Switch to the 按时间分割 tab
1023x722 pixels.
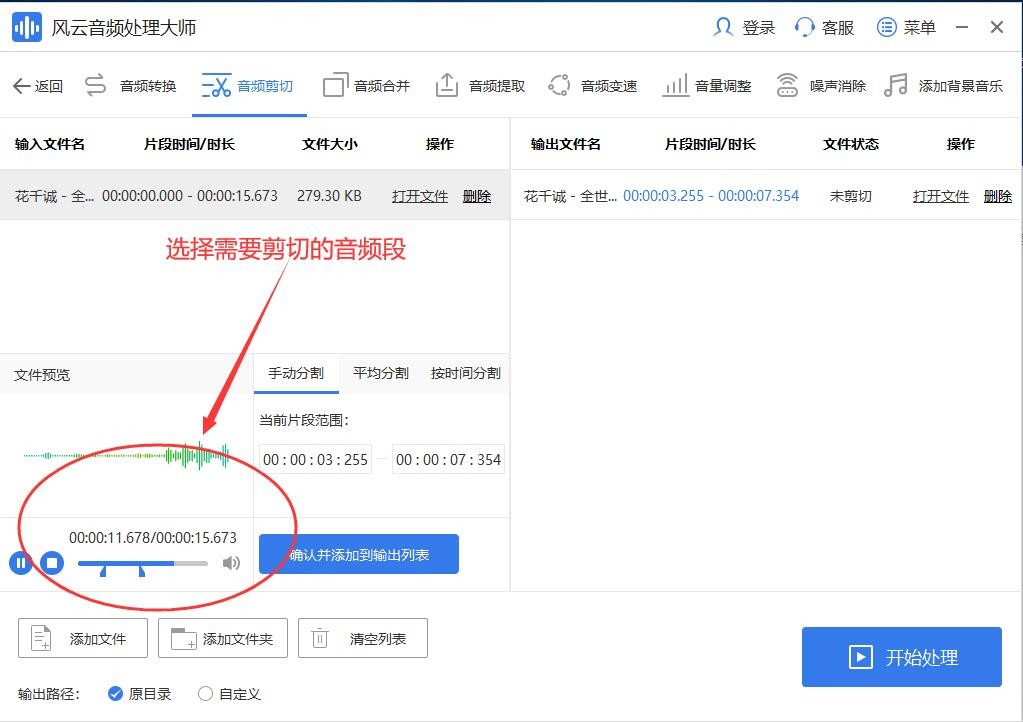pos(464,372)
